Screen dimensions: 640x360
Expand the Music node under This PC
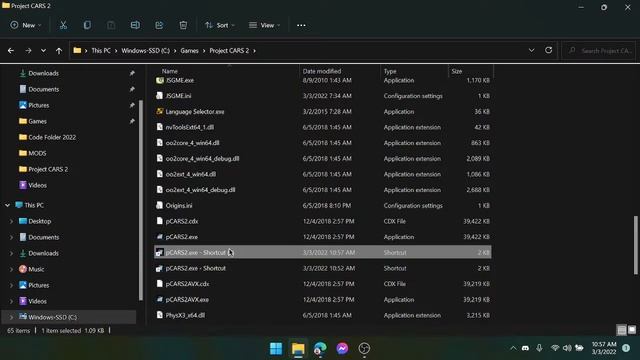pos(11,269)
